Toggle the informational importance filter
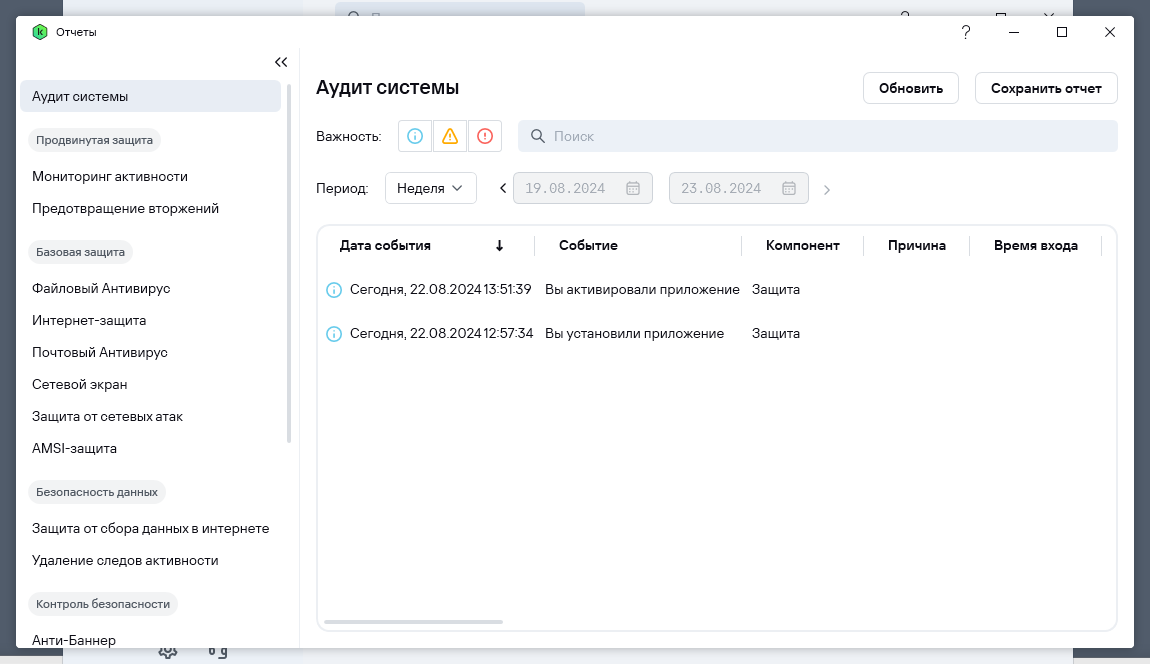The height and width of the screenshot is (664, 1150). pos(415,136)
